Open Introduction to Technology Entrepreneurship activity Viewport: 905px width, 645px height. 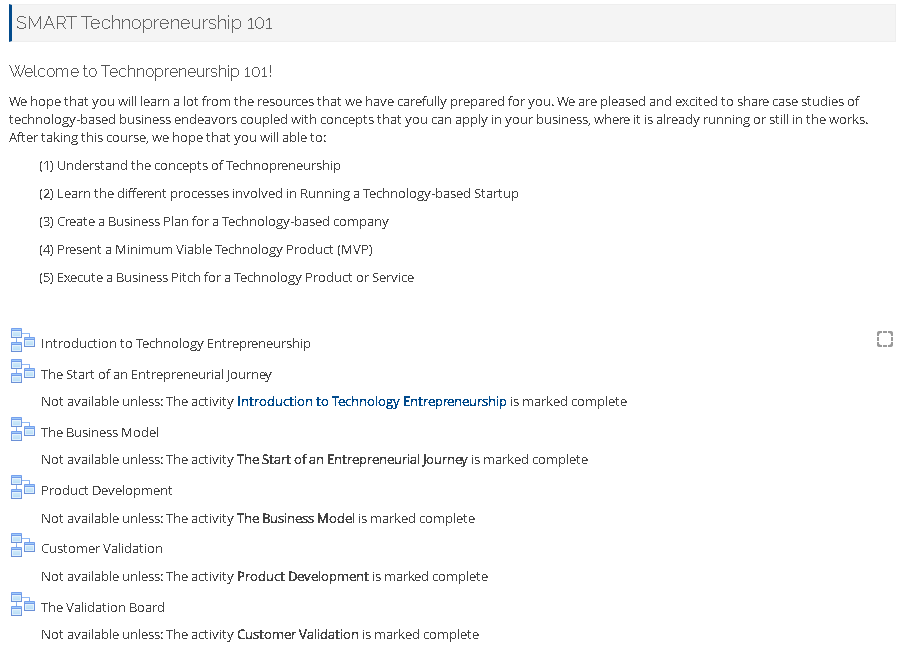click(x=175, y=343)
